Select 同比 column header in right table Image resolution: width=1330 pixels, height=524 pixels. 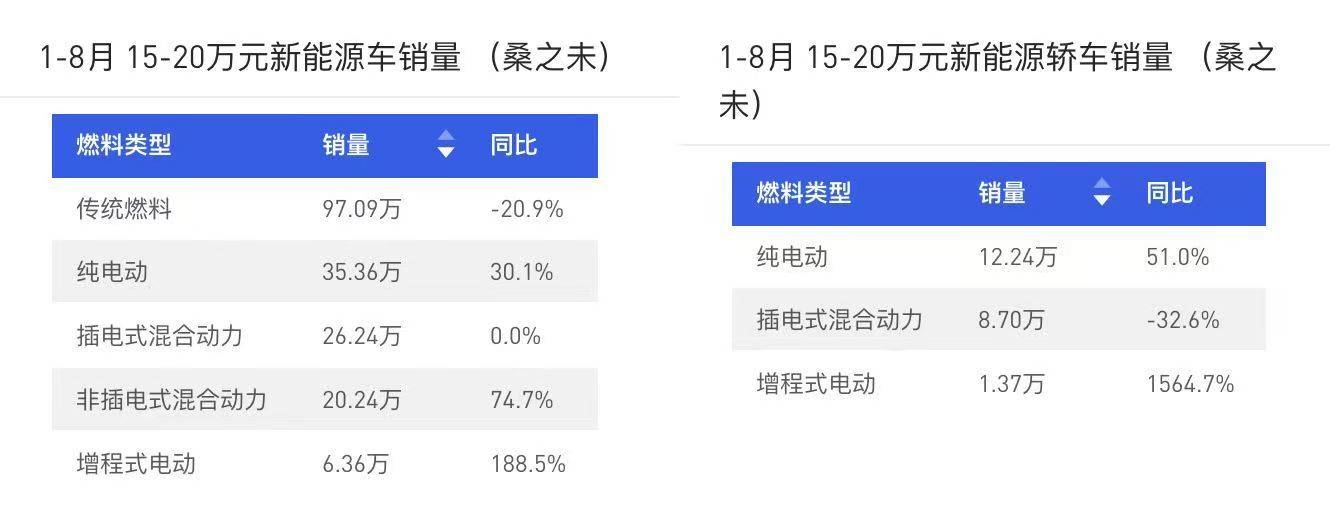click(1170, 193)
